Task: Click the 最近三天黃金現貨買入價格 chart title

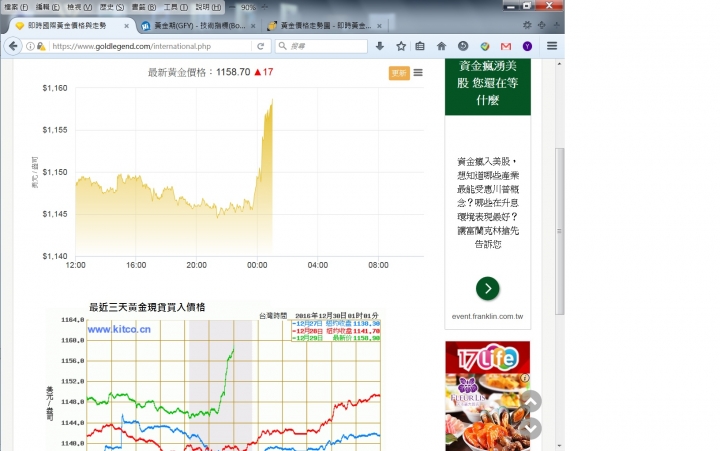Action: (x=147, y=307)
